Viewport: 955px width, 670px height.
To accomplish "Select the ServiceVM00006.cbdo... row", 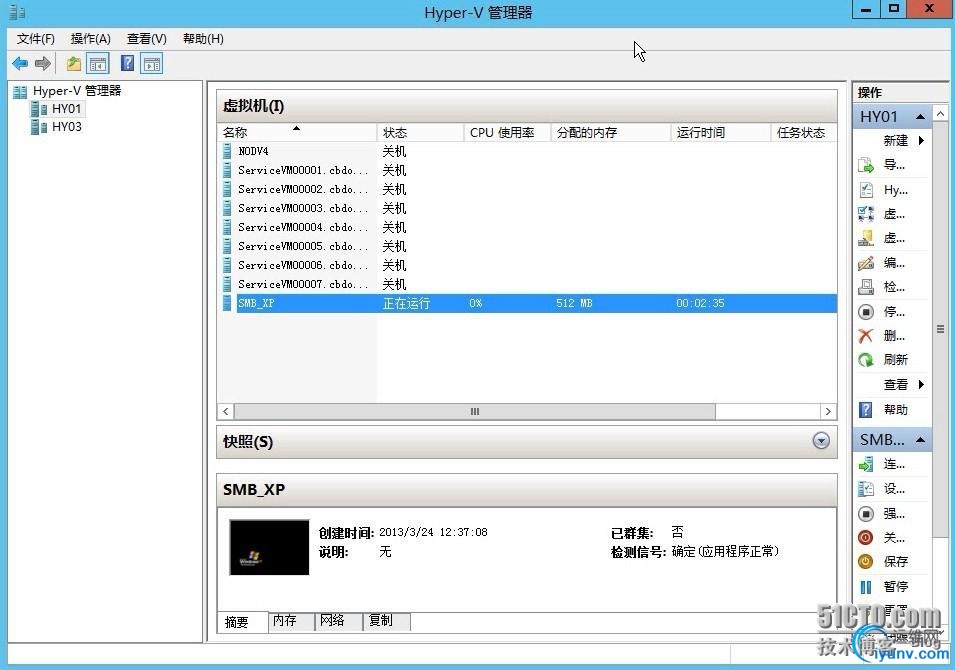I will [x=527, y=265].
